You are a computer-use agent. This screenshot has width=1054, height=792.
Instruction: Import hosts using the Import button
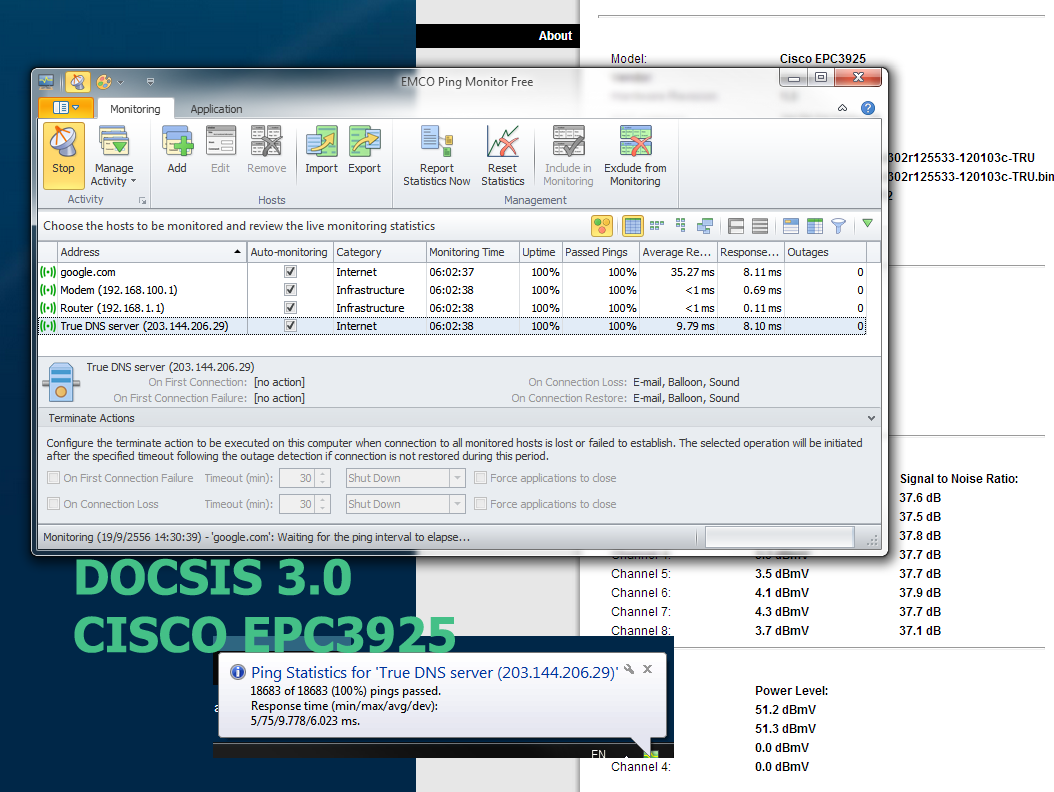pyautogui.click(x=321, y=151)
